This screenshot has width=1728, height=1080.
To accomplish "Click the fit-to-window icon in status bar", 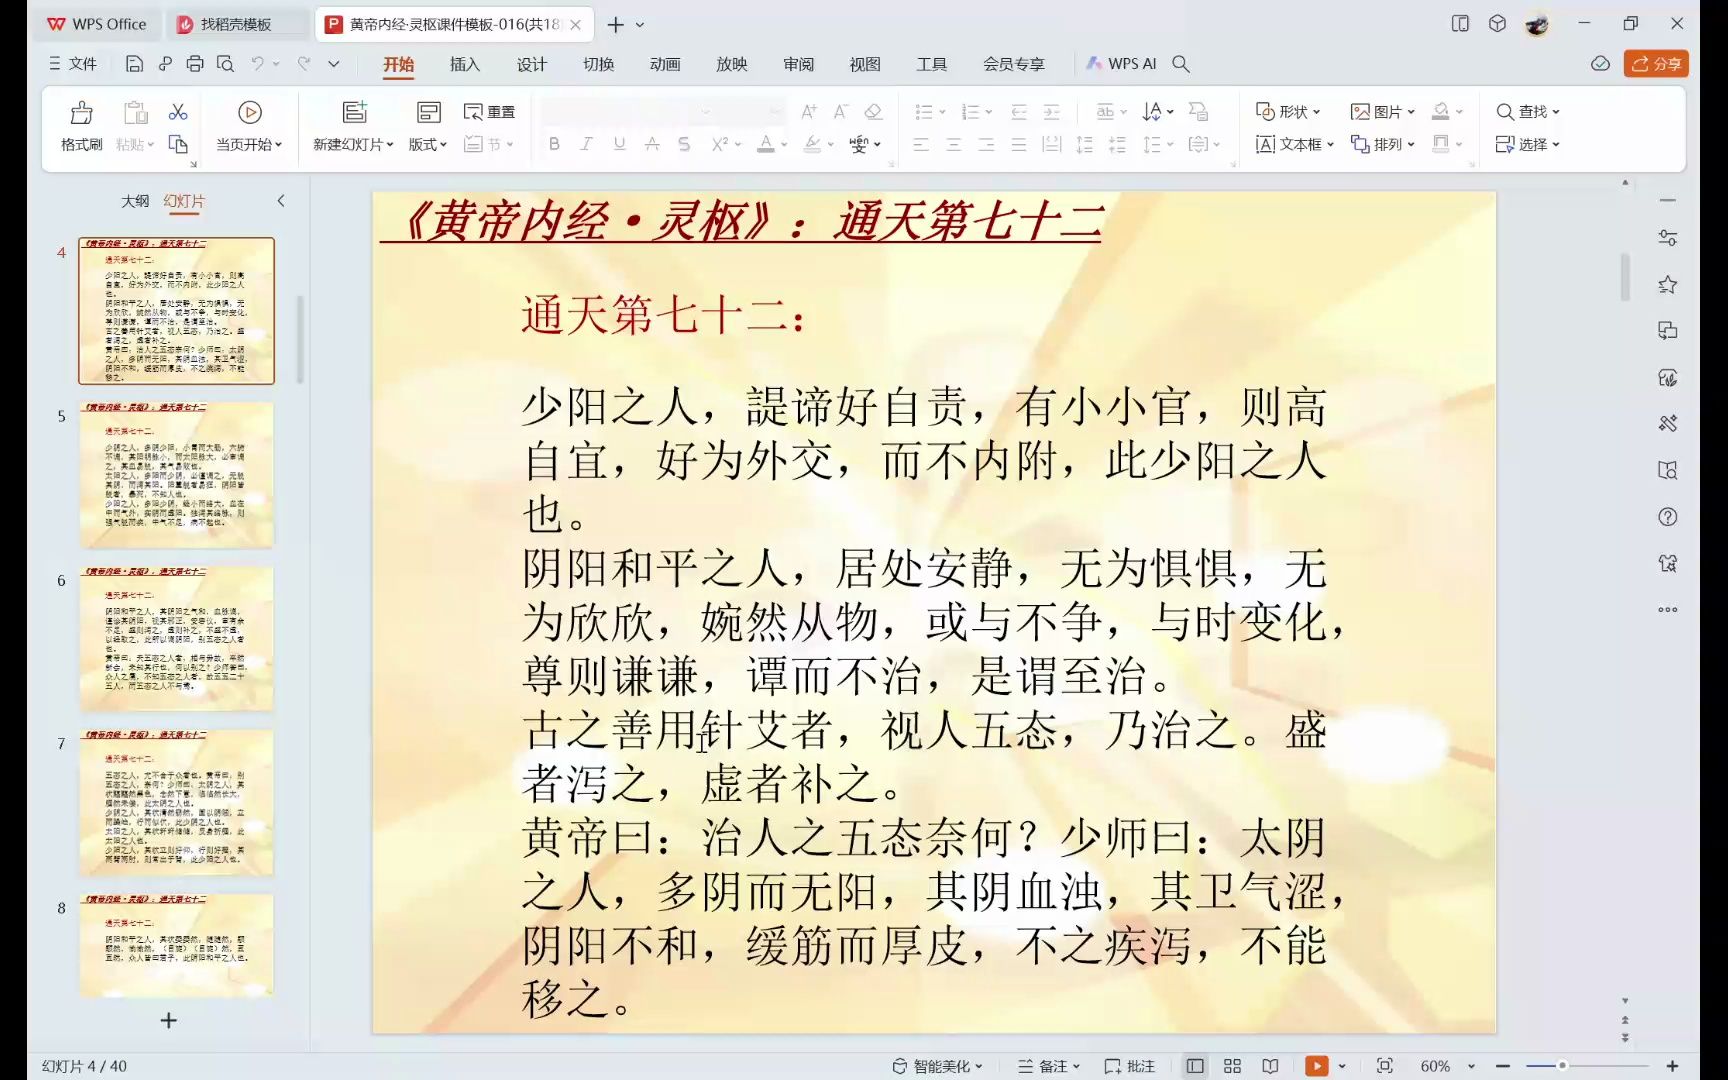I will click(x=1385, y=1066).
